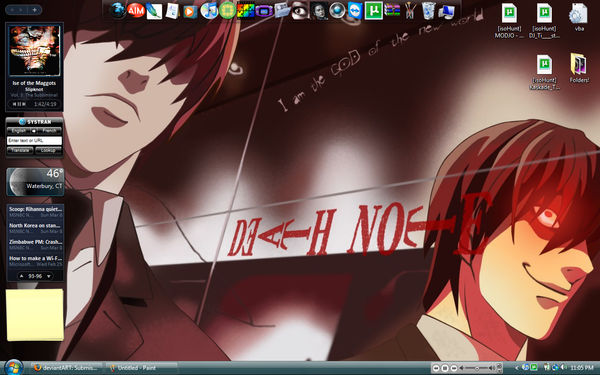Screen dimensions: 600x375
Task: Open the eye icon in dock
Action: pyautogui.click(x=300, y=11)
